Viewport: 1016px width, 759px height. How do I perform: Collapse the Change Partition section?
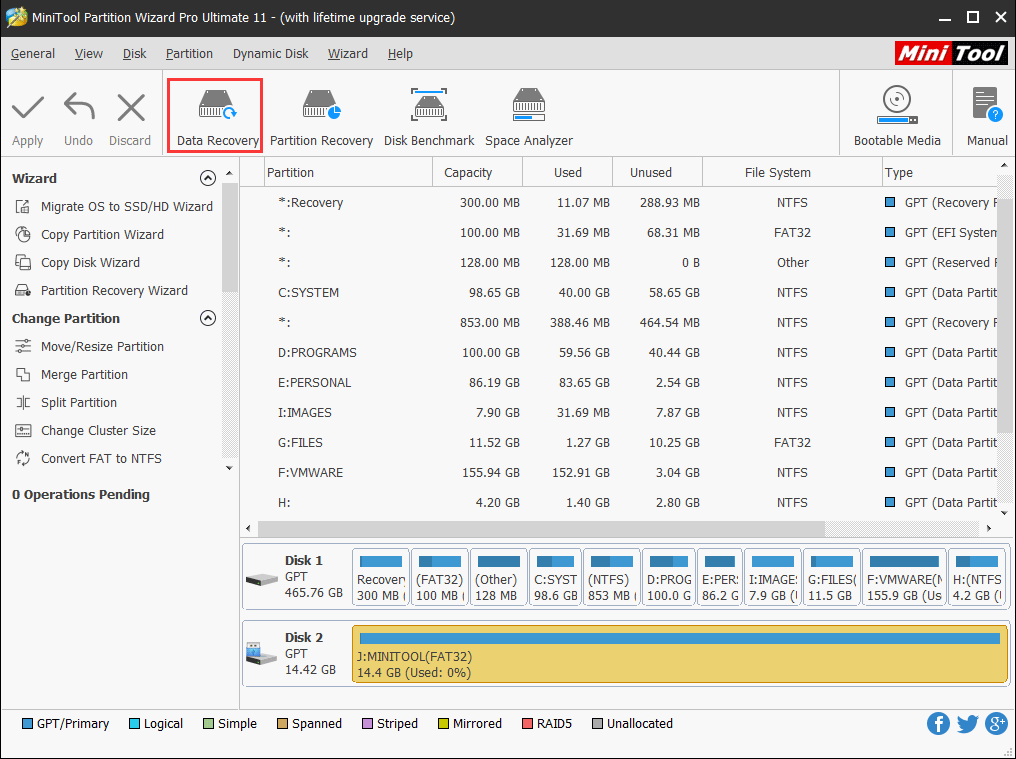208,318
